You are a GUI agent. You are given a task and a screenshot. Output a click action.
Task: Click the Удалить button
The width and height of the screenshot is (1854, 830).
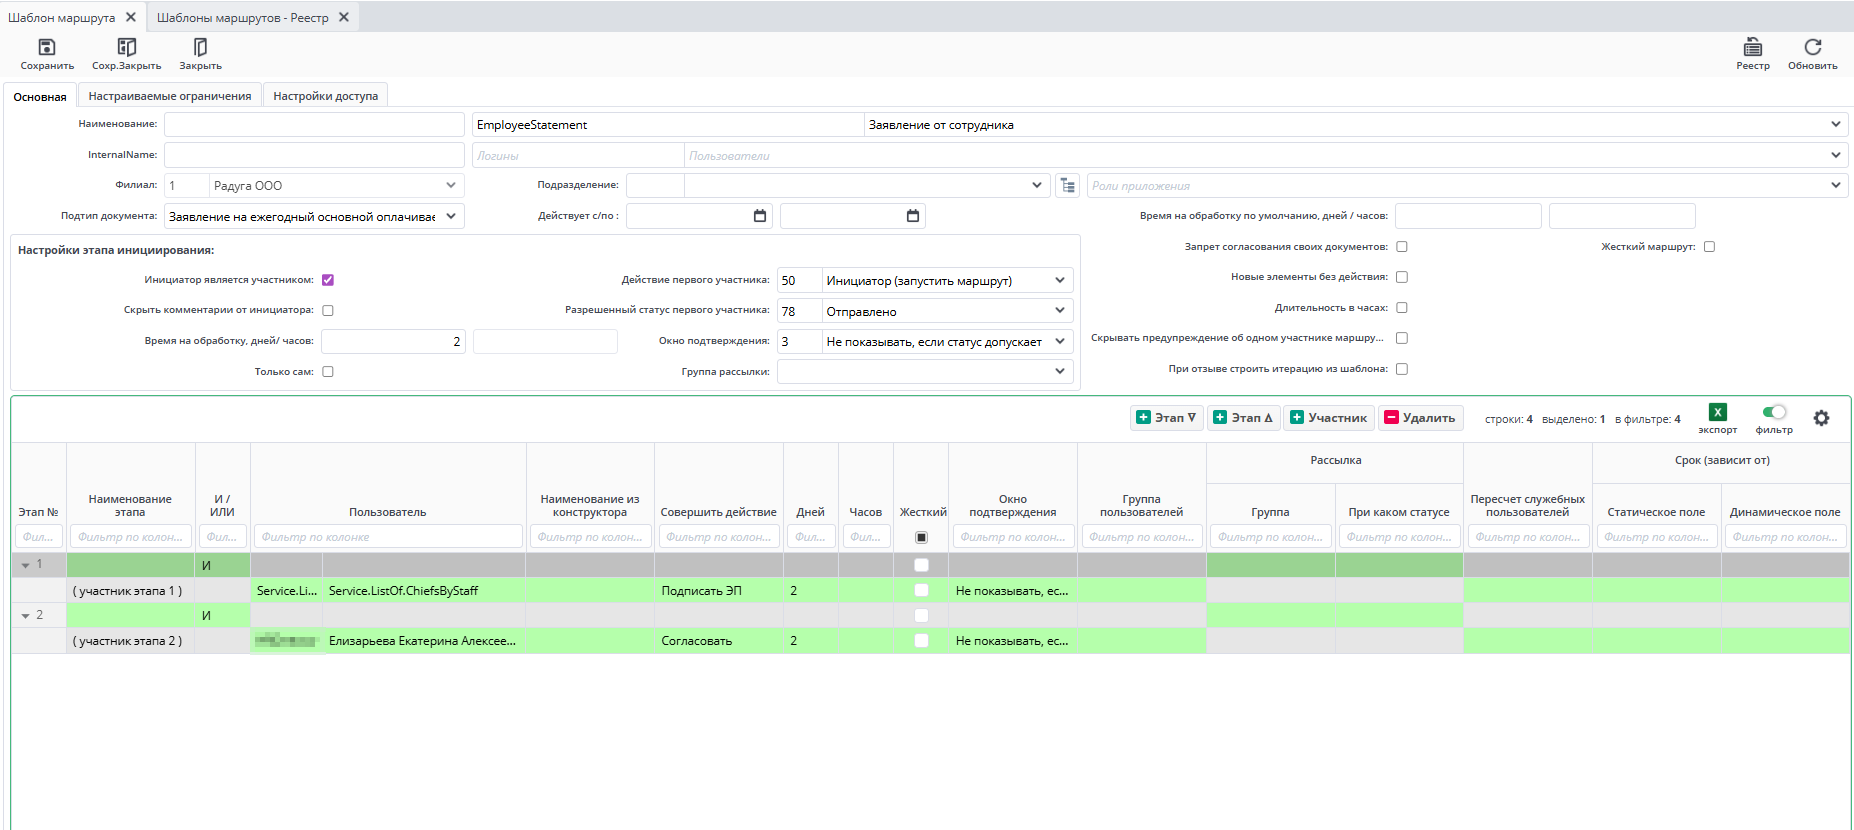(1419, 418)
